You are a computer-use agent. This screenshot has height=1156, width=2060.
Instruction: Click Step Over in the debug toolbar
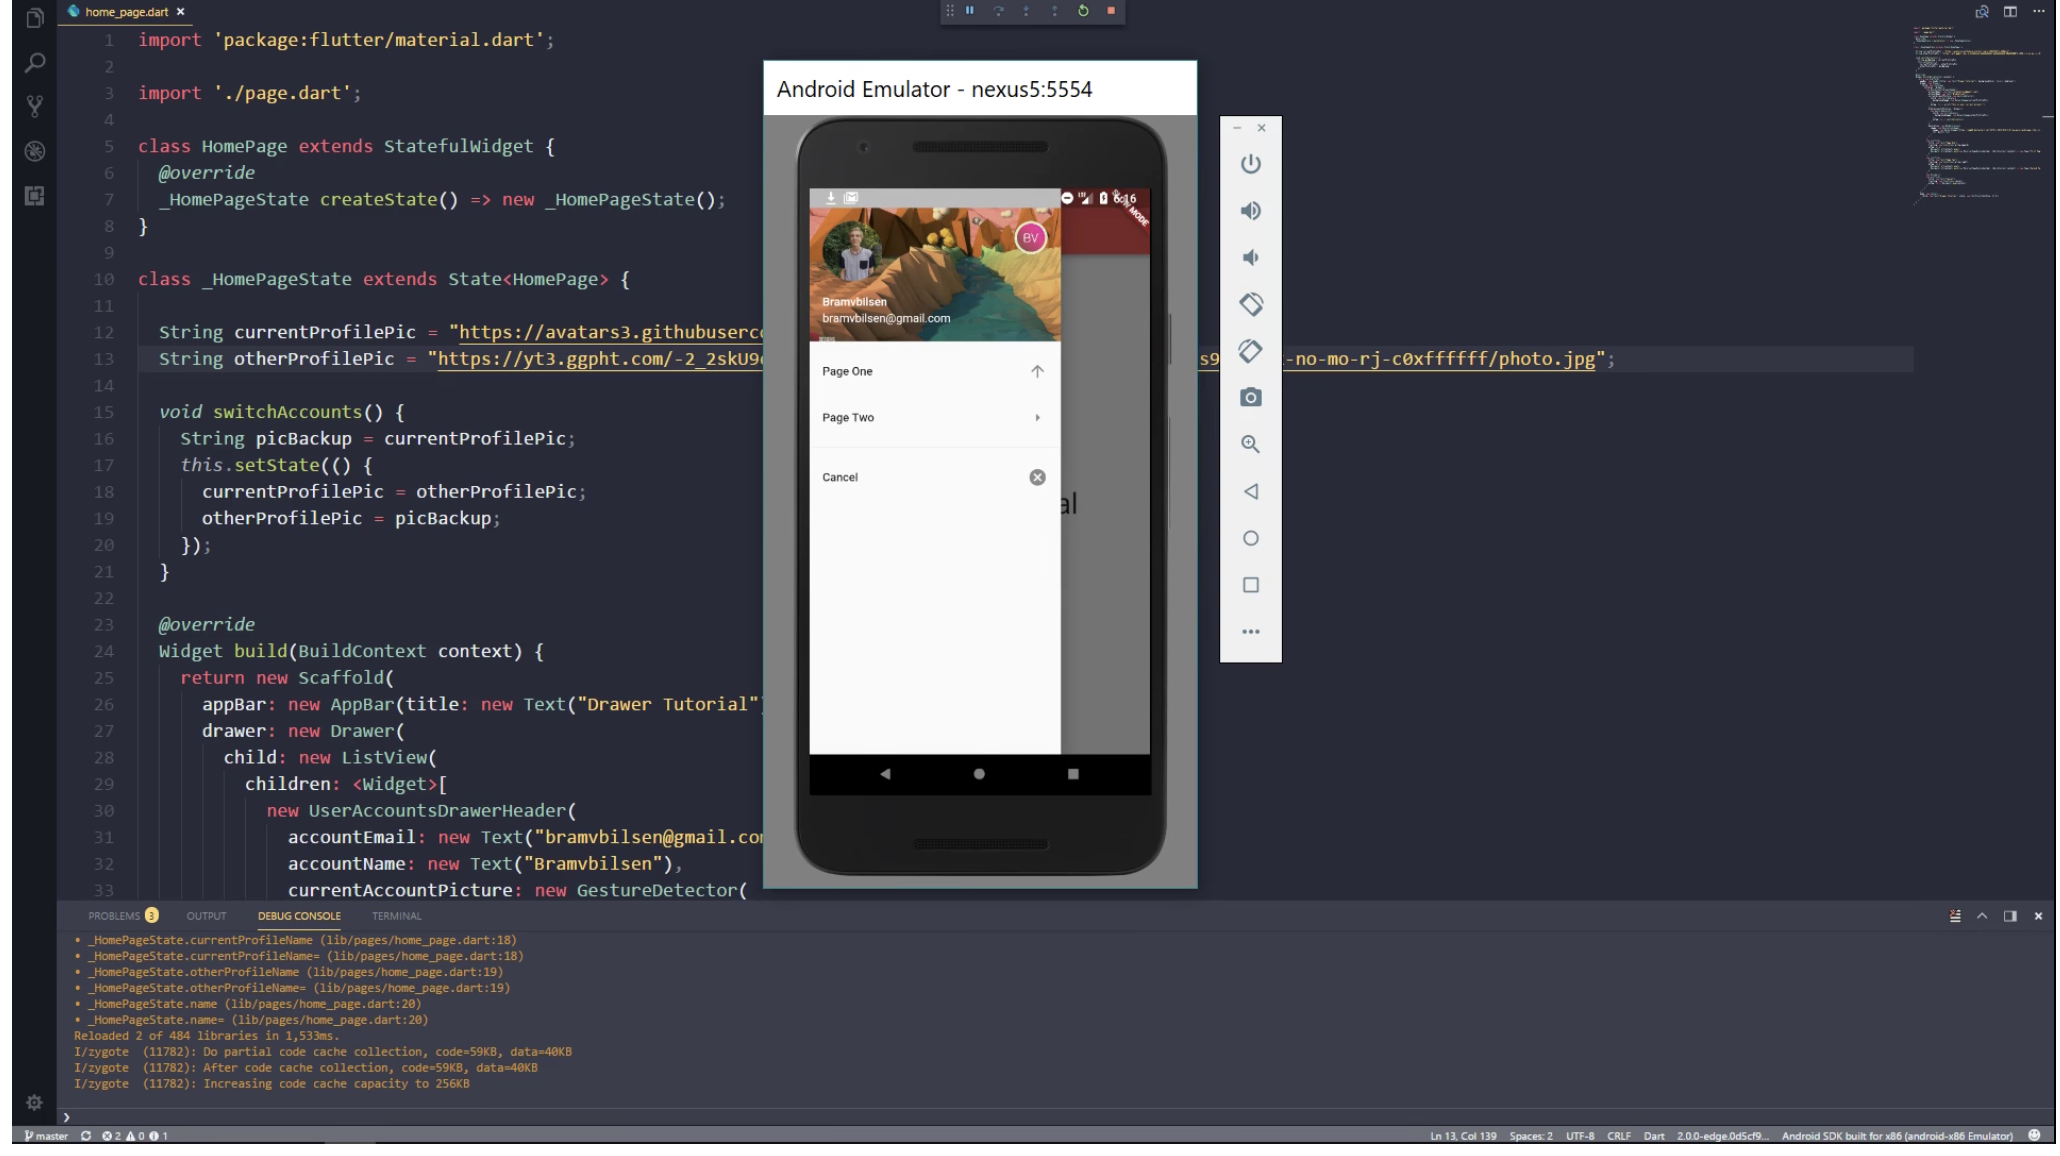pos(998,10)
